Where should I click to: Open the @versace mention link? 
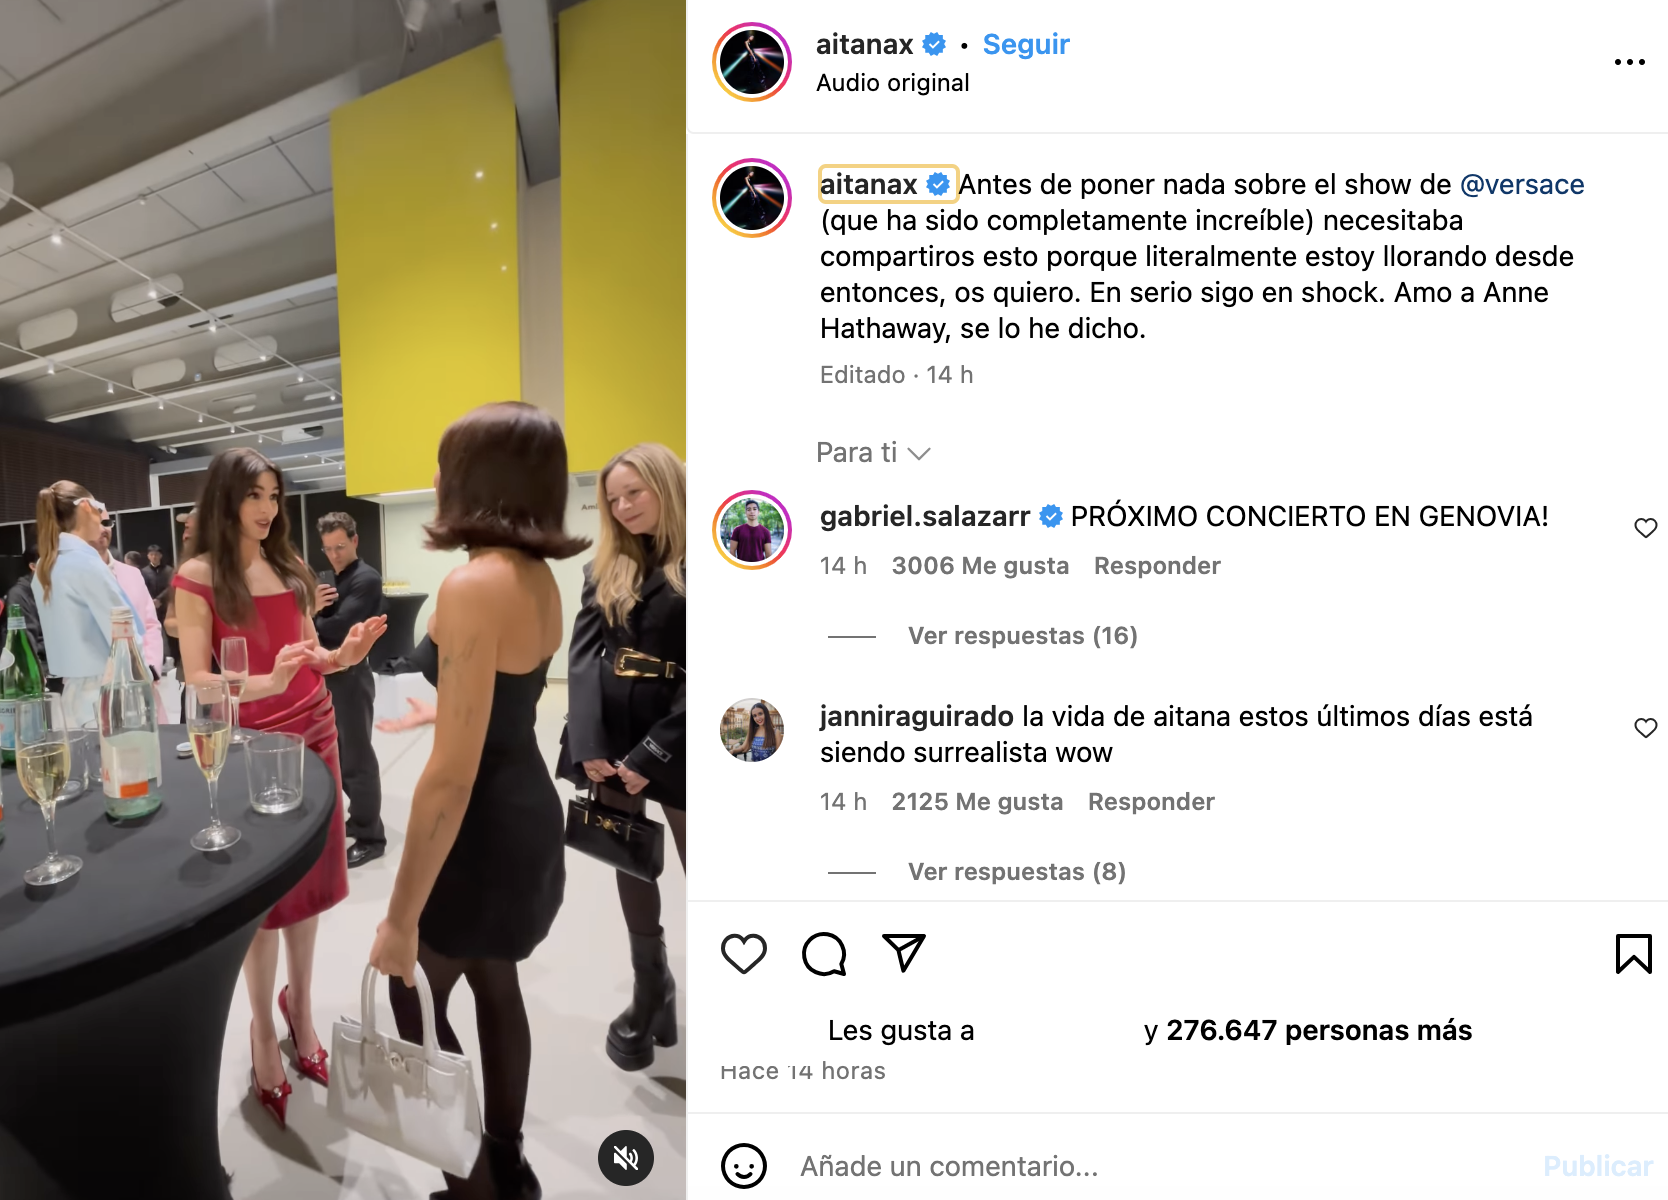pos(1522,184)
